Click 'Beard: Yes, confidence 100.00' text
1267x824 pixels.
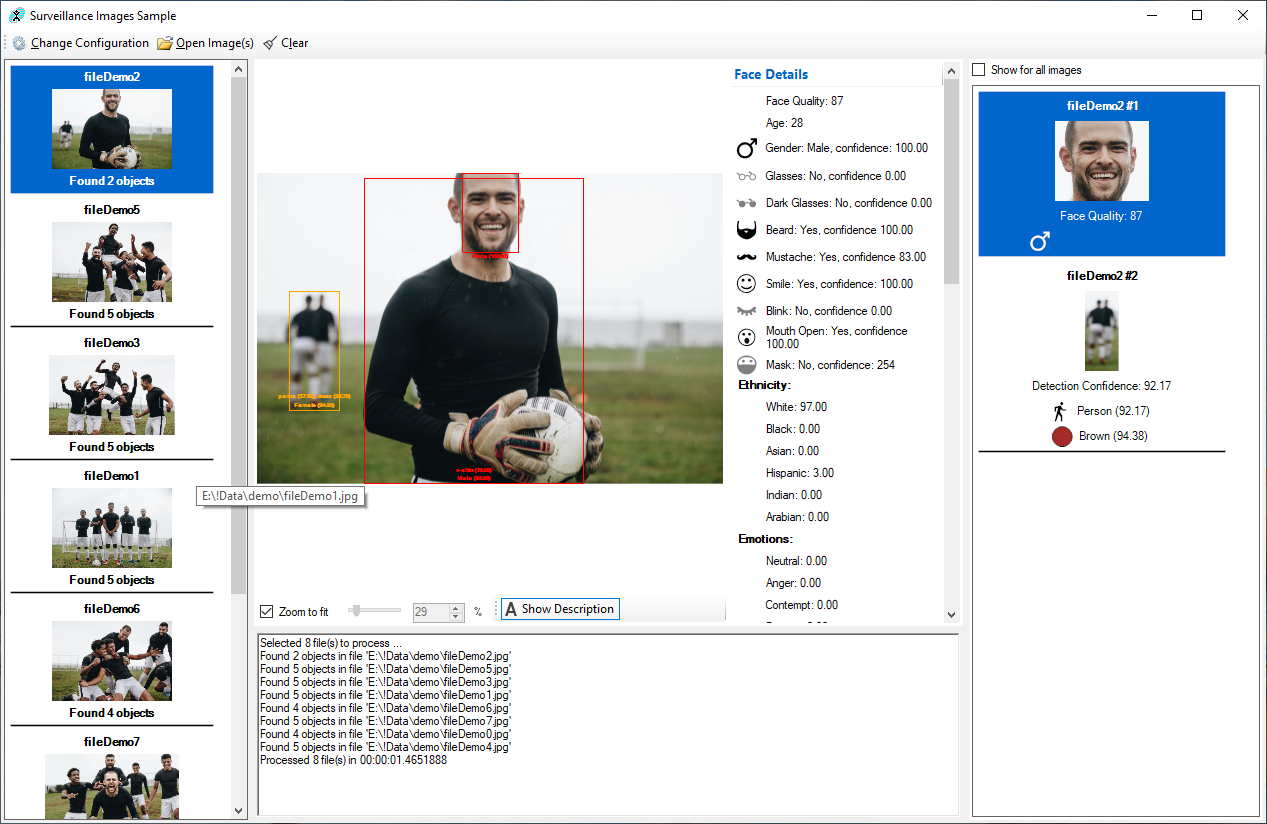(x=840, y=230)
